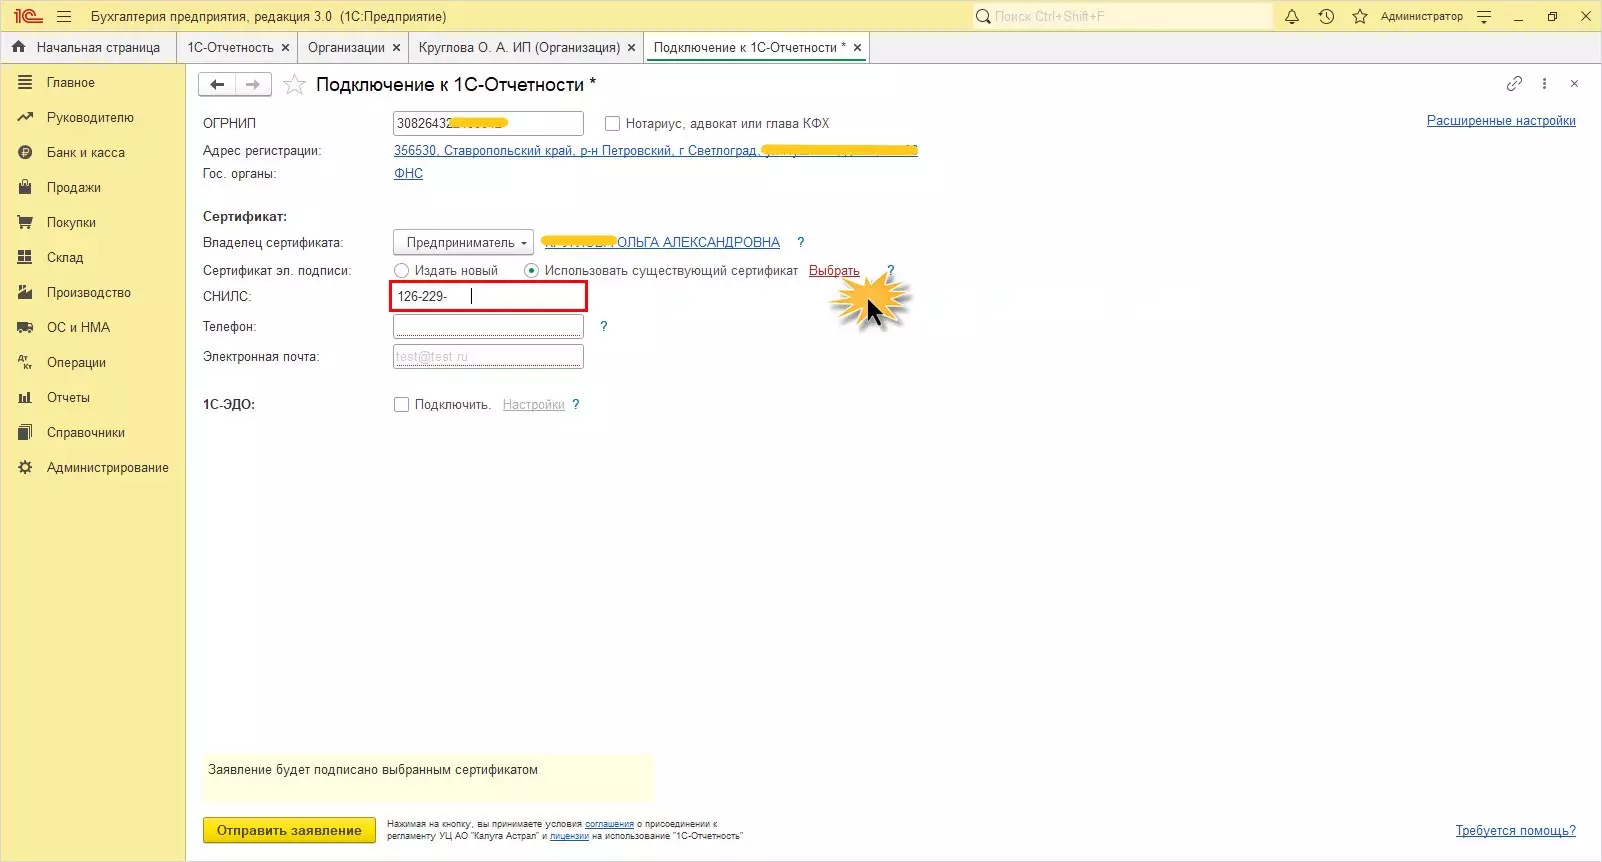Screen dimensions: 1602x862
Task: Open certificate owner ОЛЬГА АЛЕКСАНДРОВНА link
Action: [x=661, y=242]
